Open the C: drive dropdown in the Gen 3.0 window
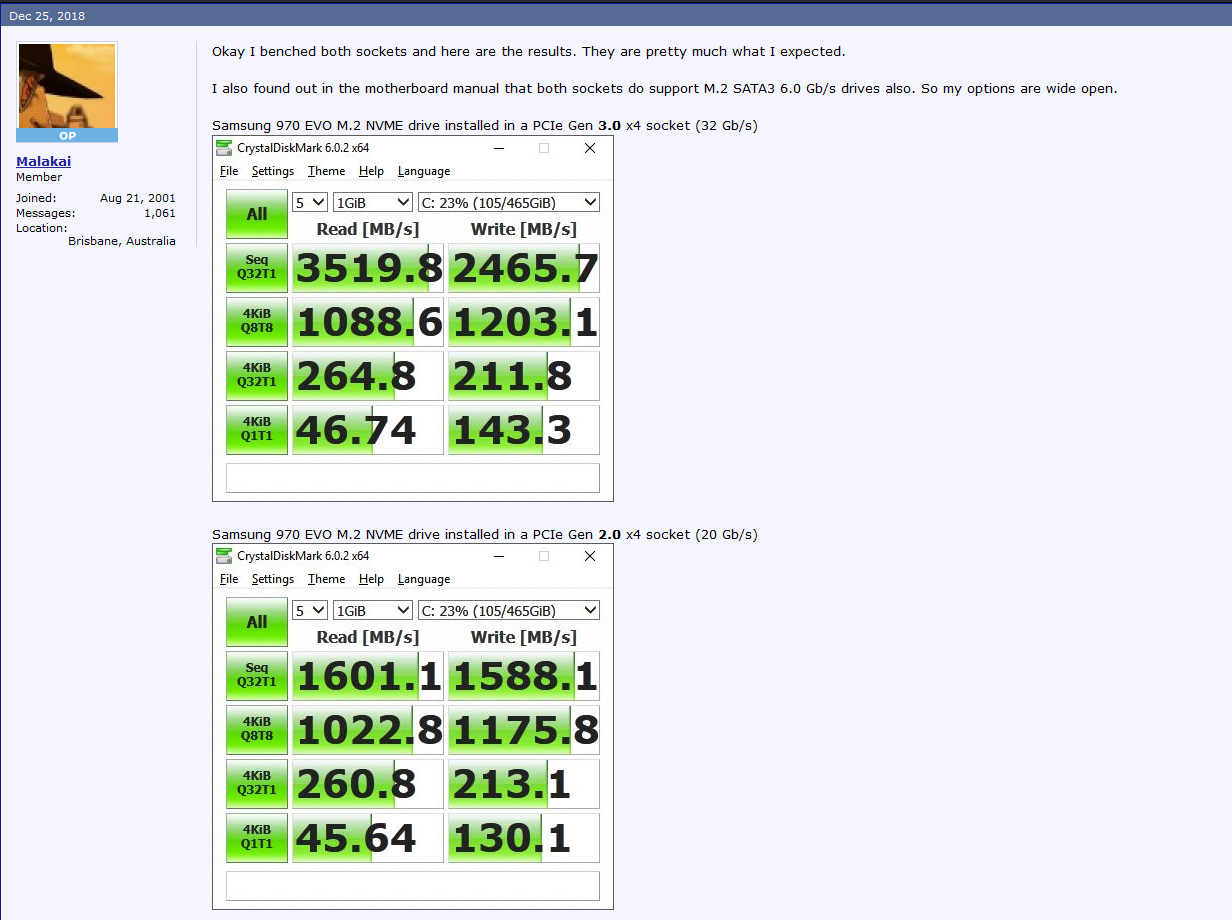 pos(509,202)
